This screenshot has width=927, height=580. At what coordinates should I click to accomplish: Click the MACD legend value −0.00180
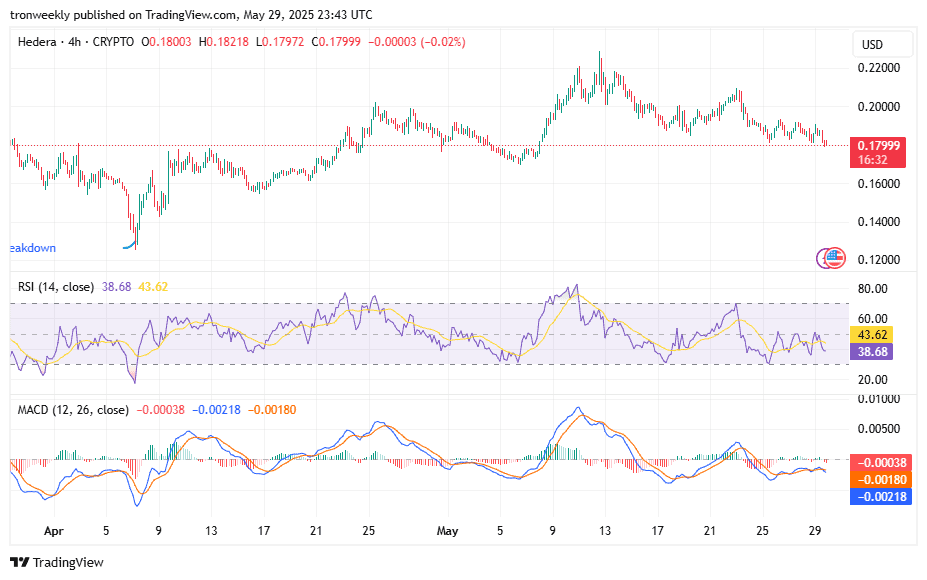point(272,410)
